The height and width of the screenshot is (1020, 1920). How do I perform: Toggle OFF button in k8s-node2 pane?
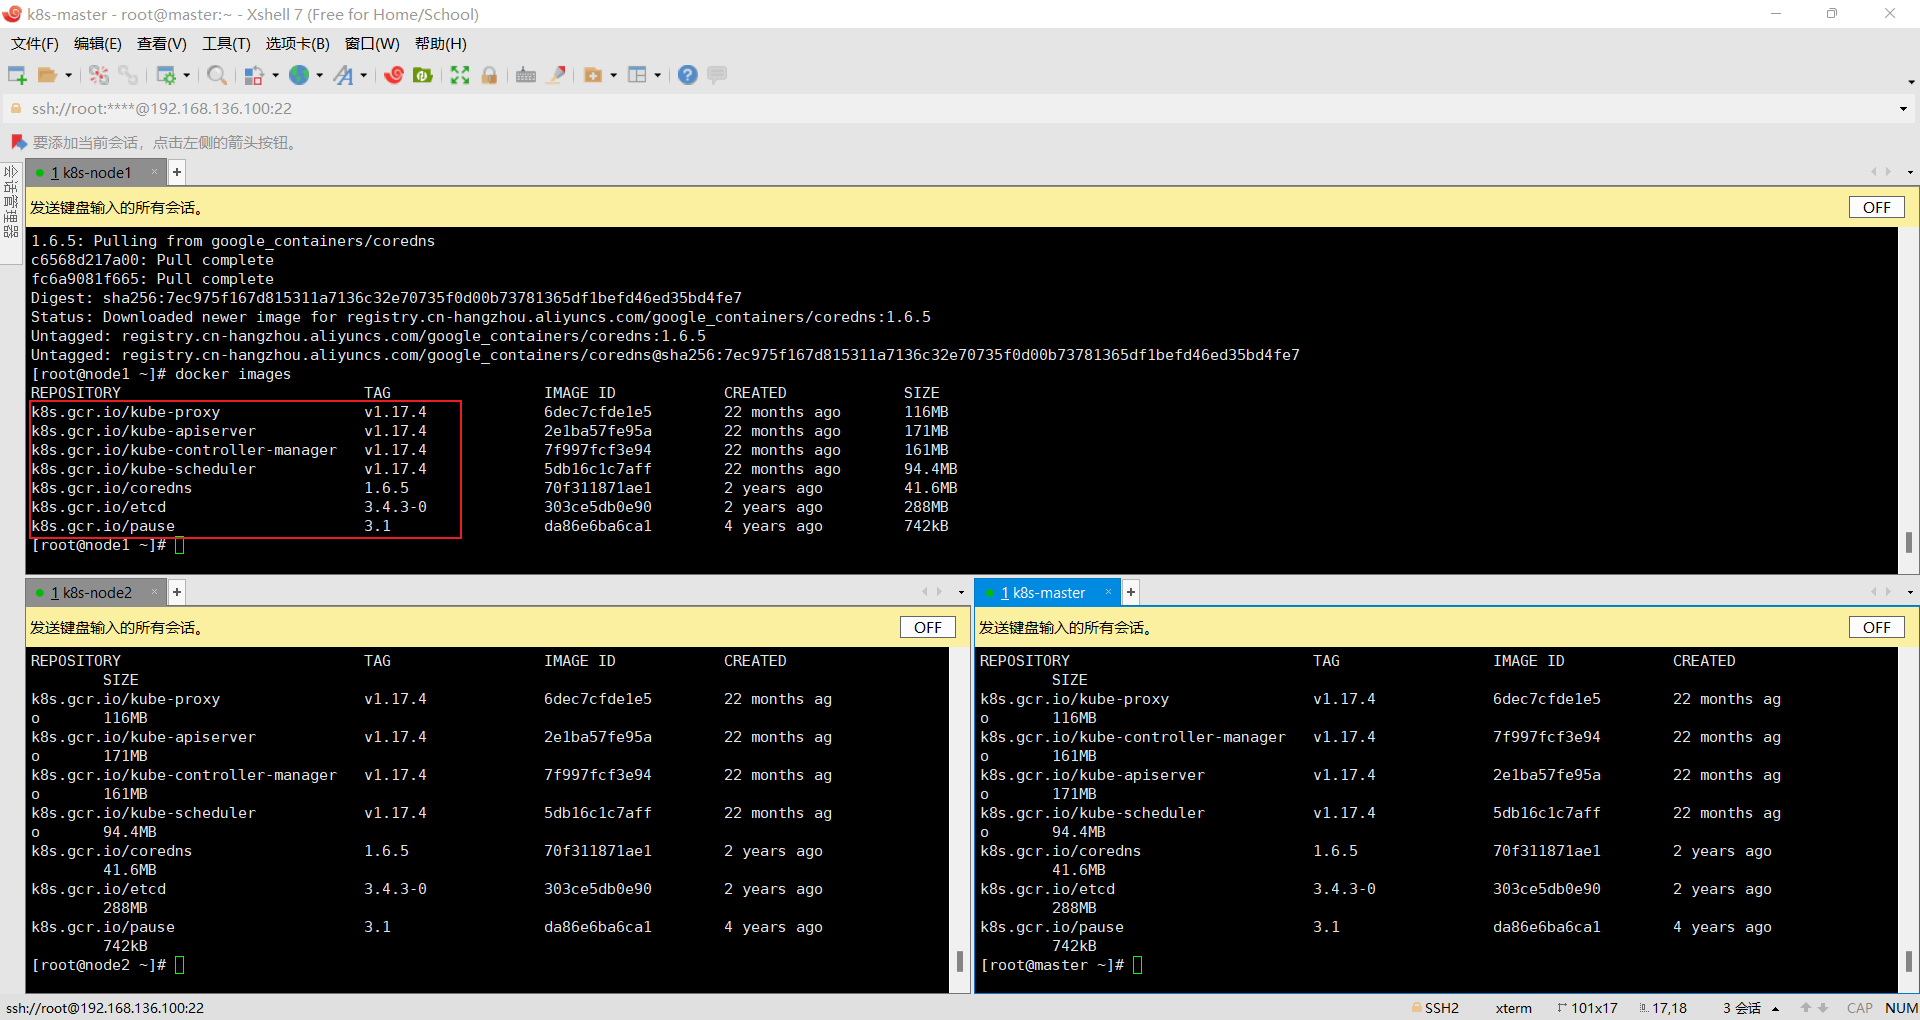point(928,627)
